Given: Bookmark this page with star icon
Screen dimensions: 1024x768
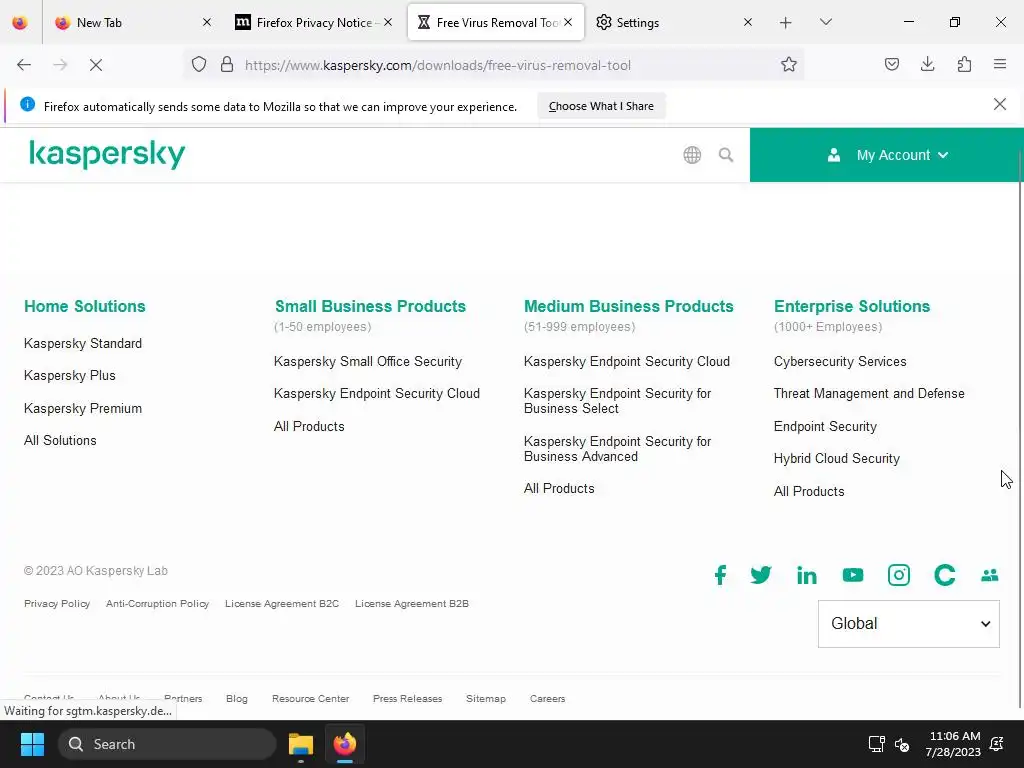Looking at the screenshot, I should tap(789, 65).
